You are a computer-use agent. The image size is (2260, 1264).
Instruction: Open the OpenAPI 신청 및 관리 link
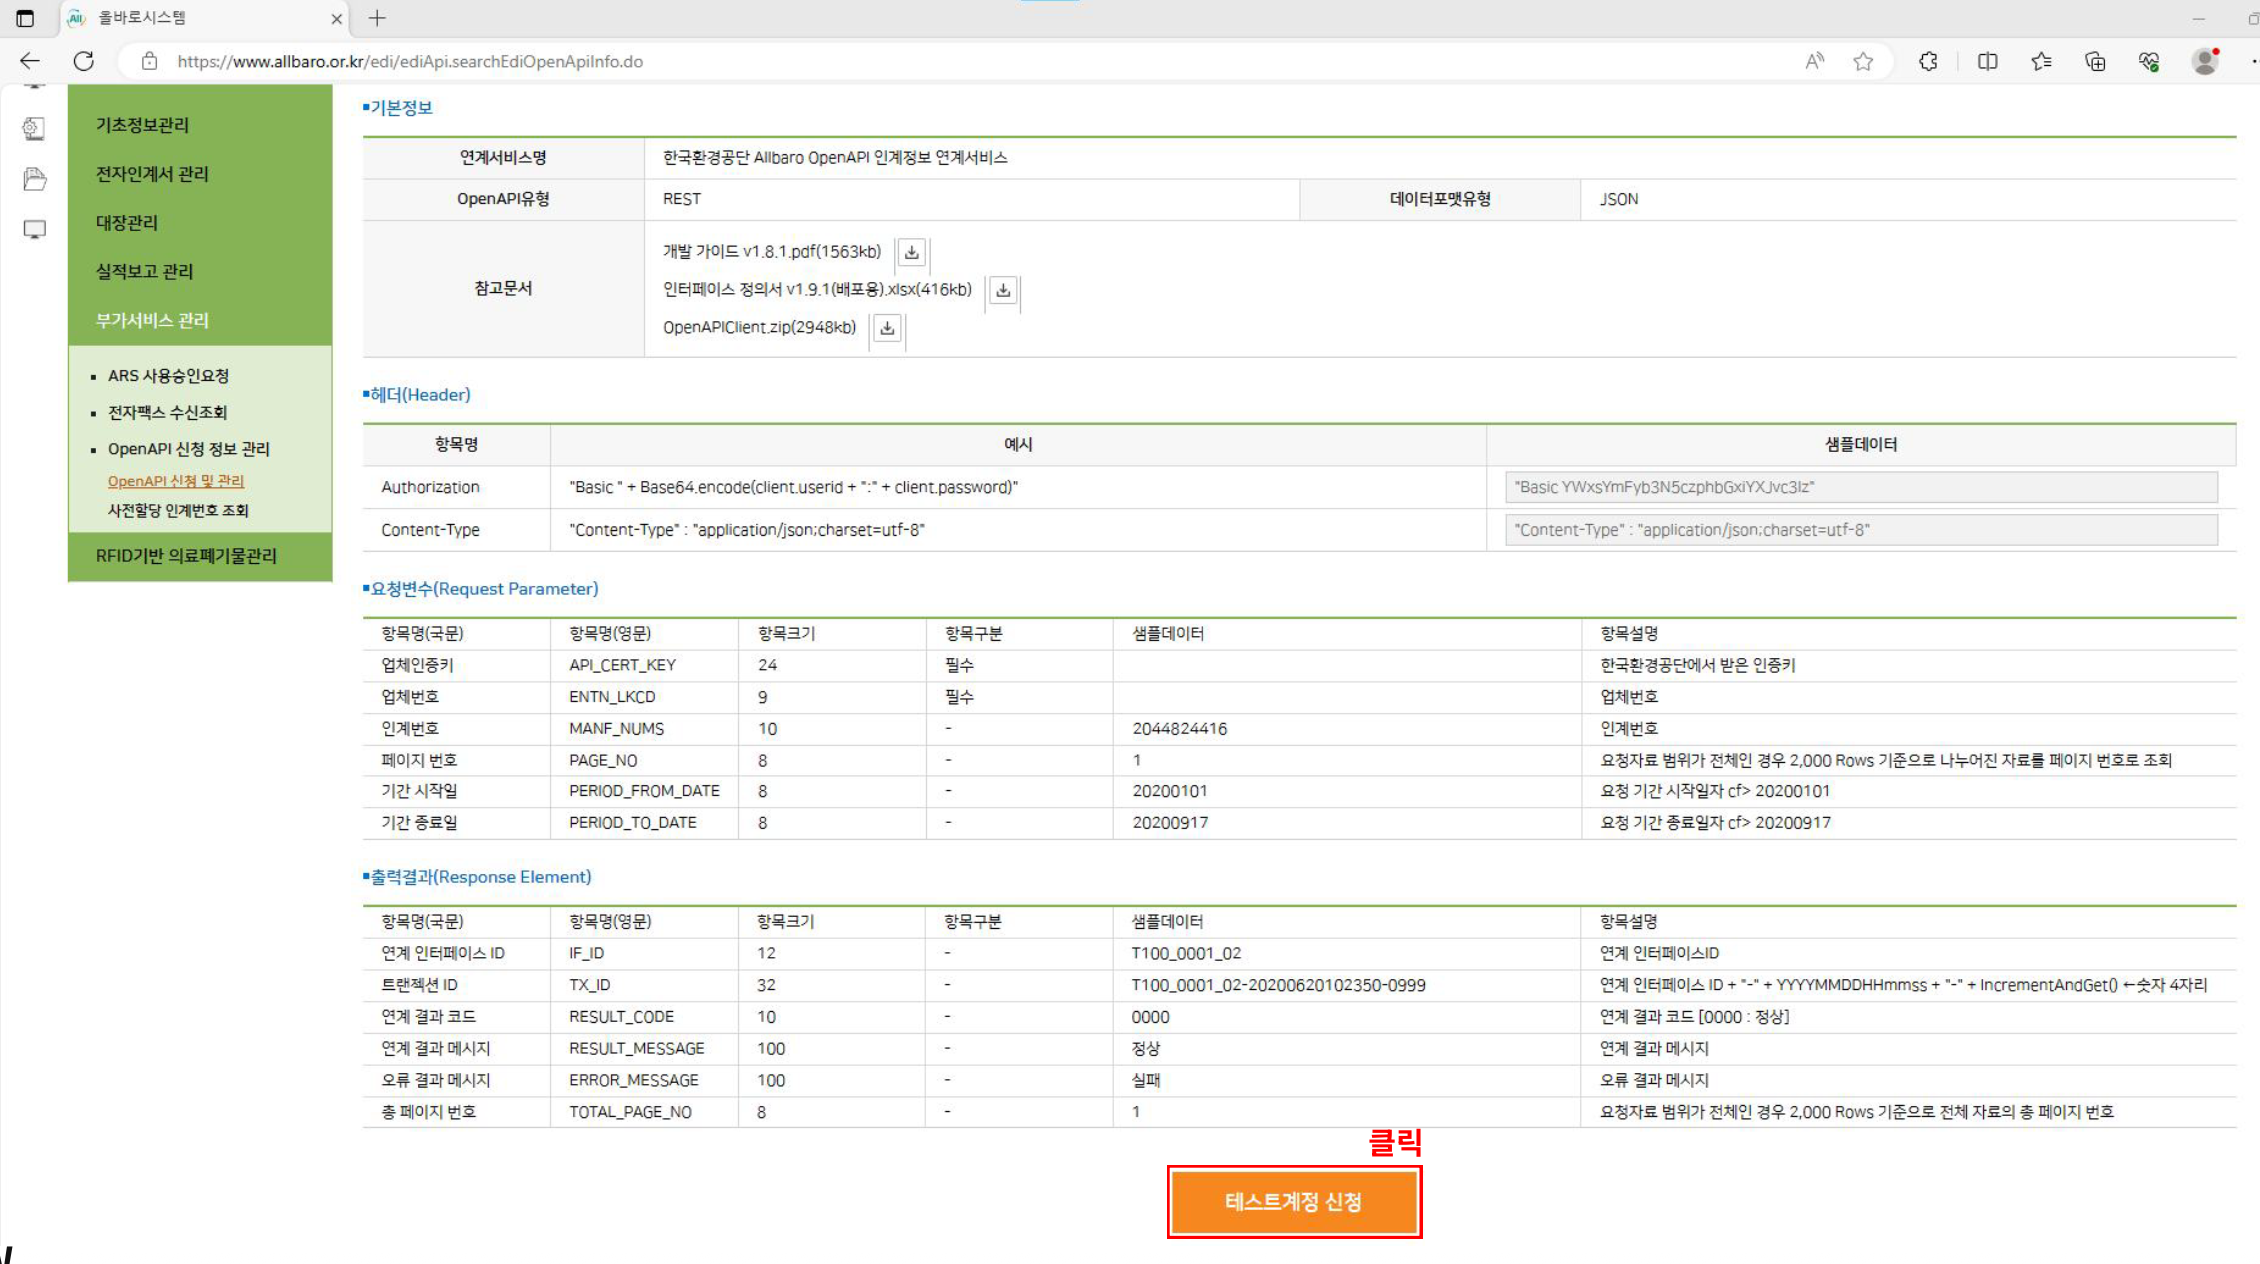(x=176, y=481)
